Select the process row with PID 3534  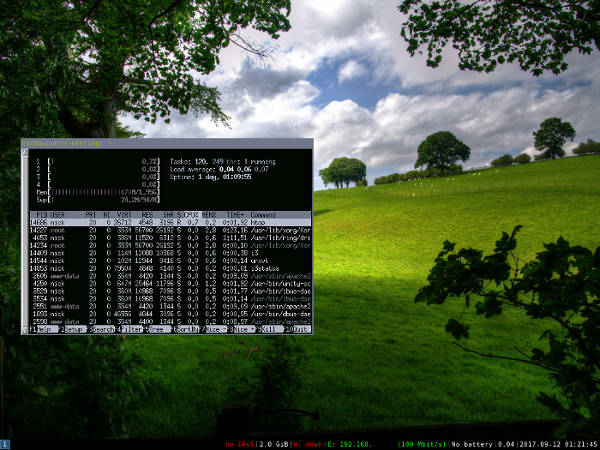(x=170, y=299)
